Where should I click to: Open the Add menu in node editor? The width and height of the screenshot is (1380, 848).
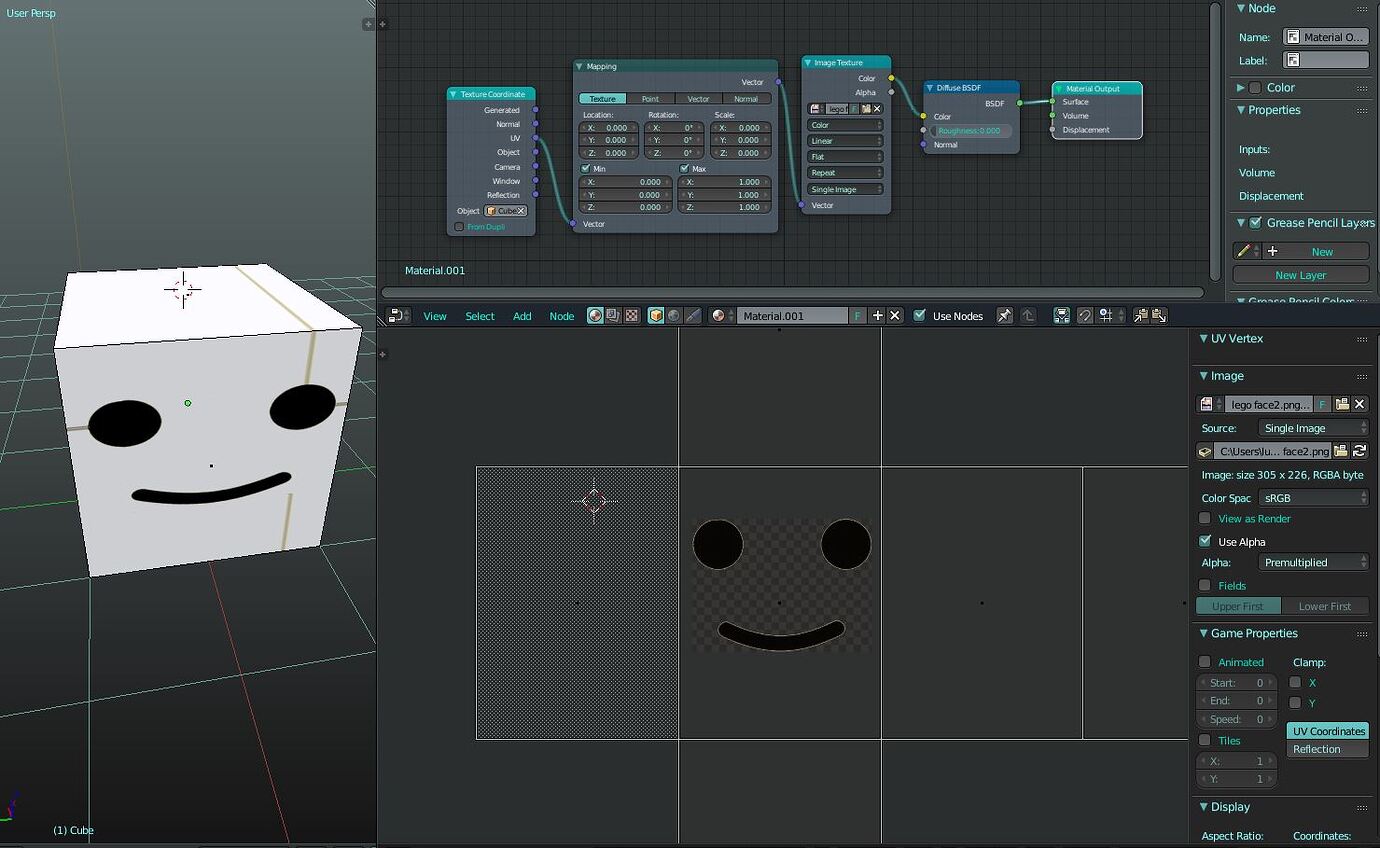pos(522,316)
